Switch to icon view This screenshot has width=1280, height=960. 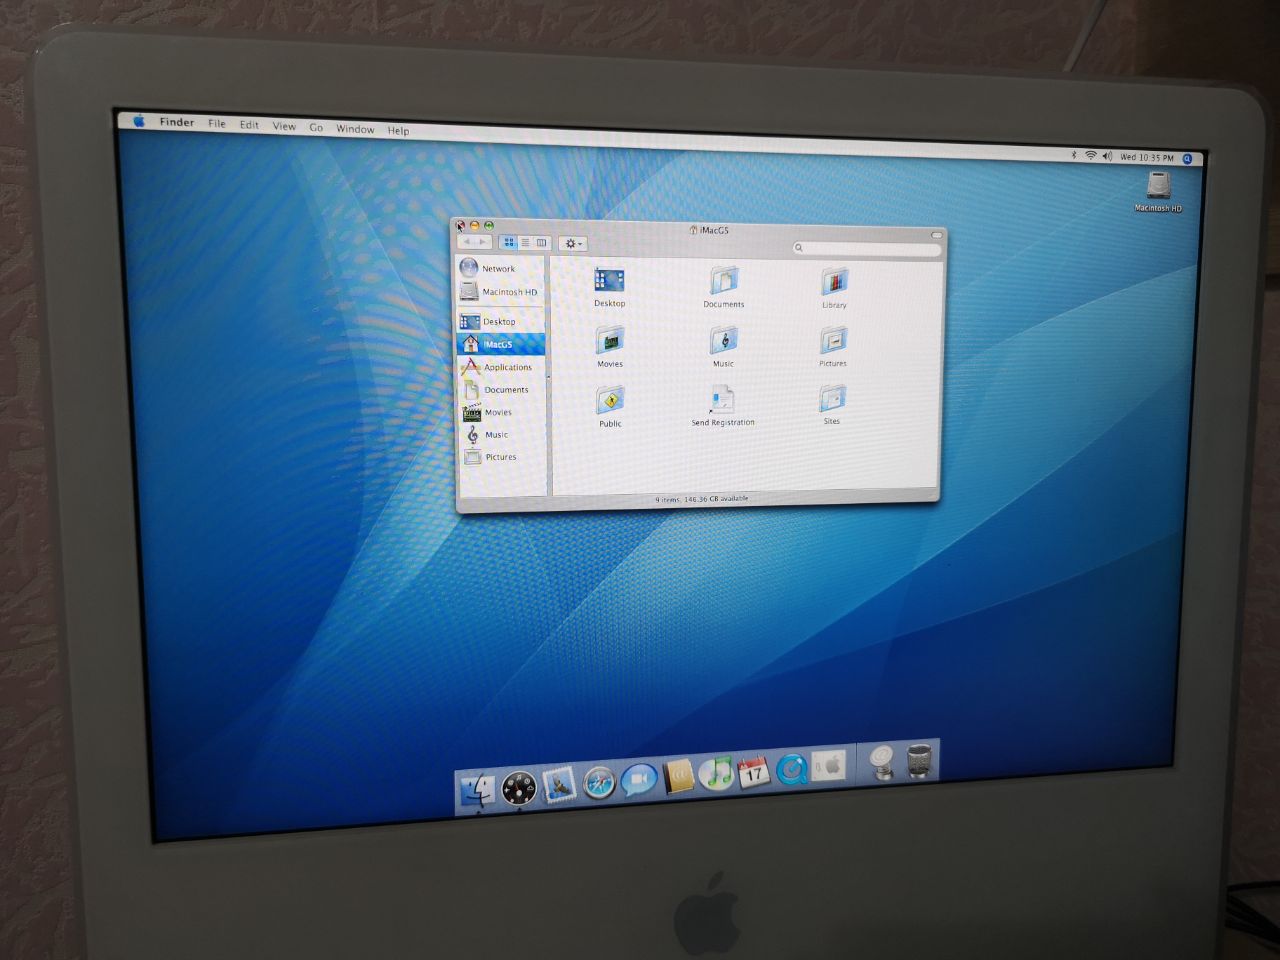508,242
